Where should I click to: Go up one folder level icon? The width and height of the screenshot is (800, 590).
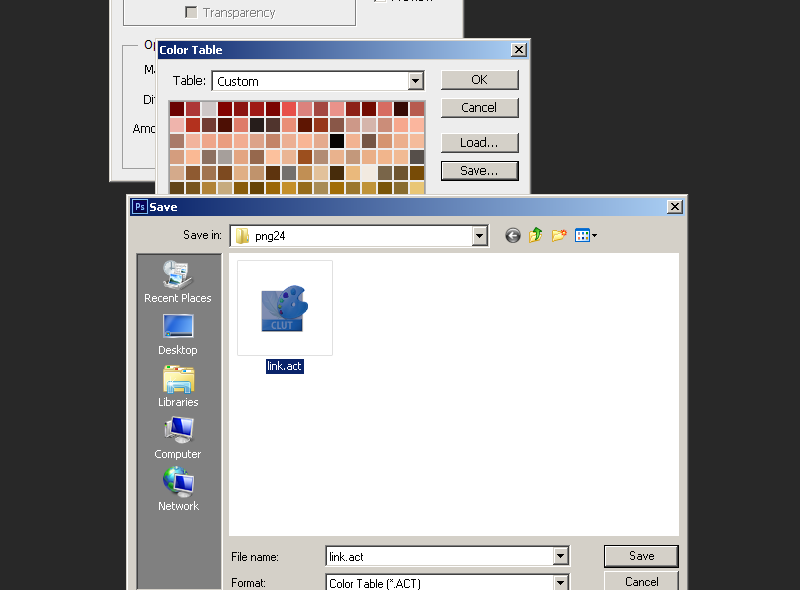click(x=536, y=235)
